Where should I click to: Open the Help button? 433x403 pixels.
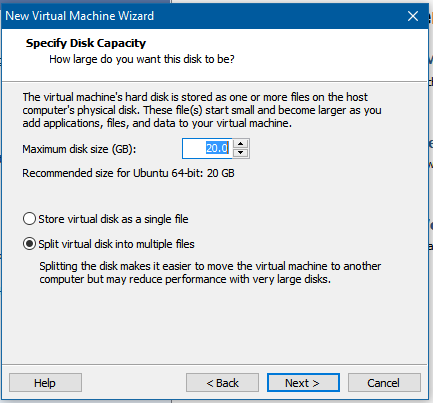(45, 383)
